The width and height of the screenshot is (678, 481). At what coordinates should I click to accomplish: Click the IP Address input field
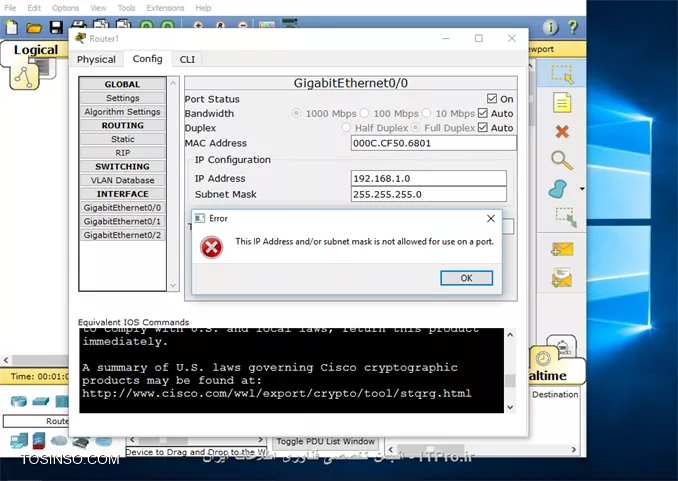[429, 178]
